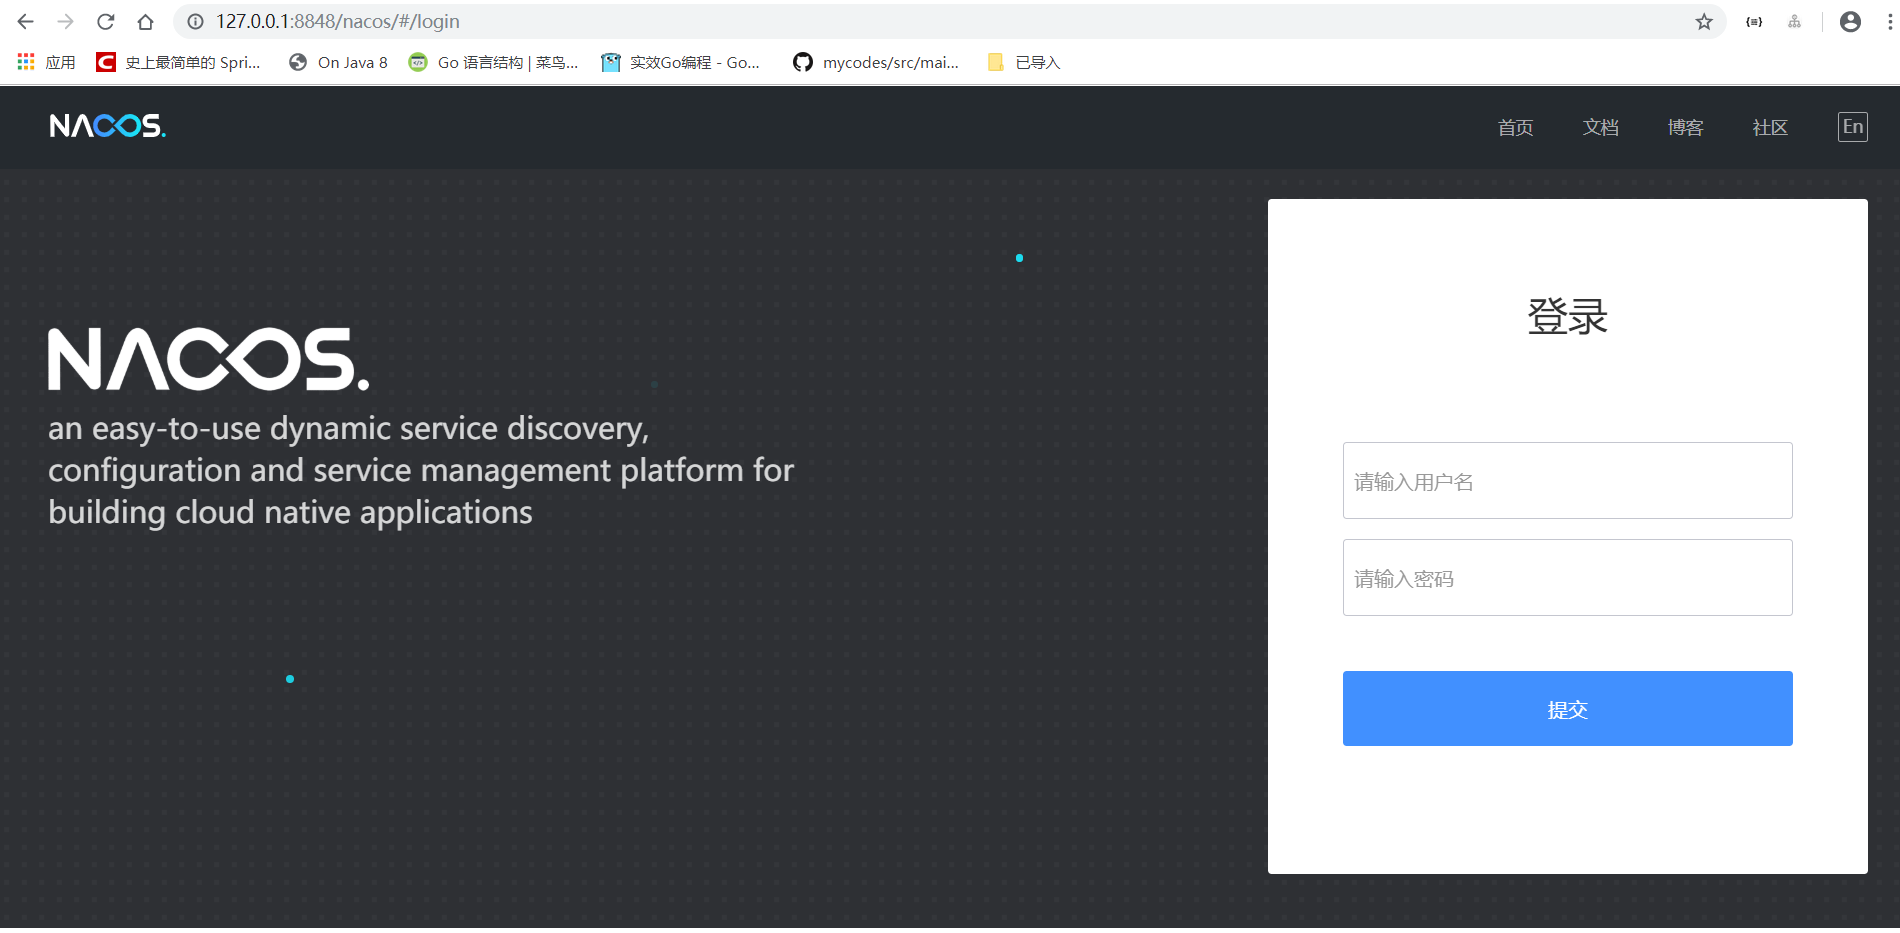This screenshot has width=1900, height=933.
Task: Click the Nacos logo in the header
Action: point(108,126)
